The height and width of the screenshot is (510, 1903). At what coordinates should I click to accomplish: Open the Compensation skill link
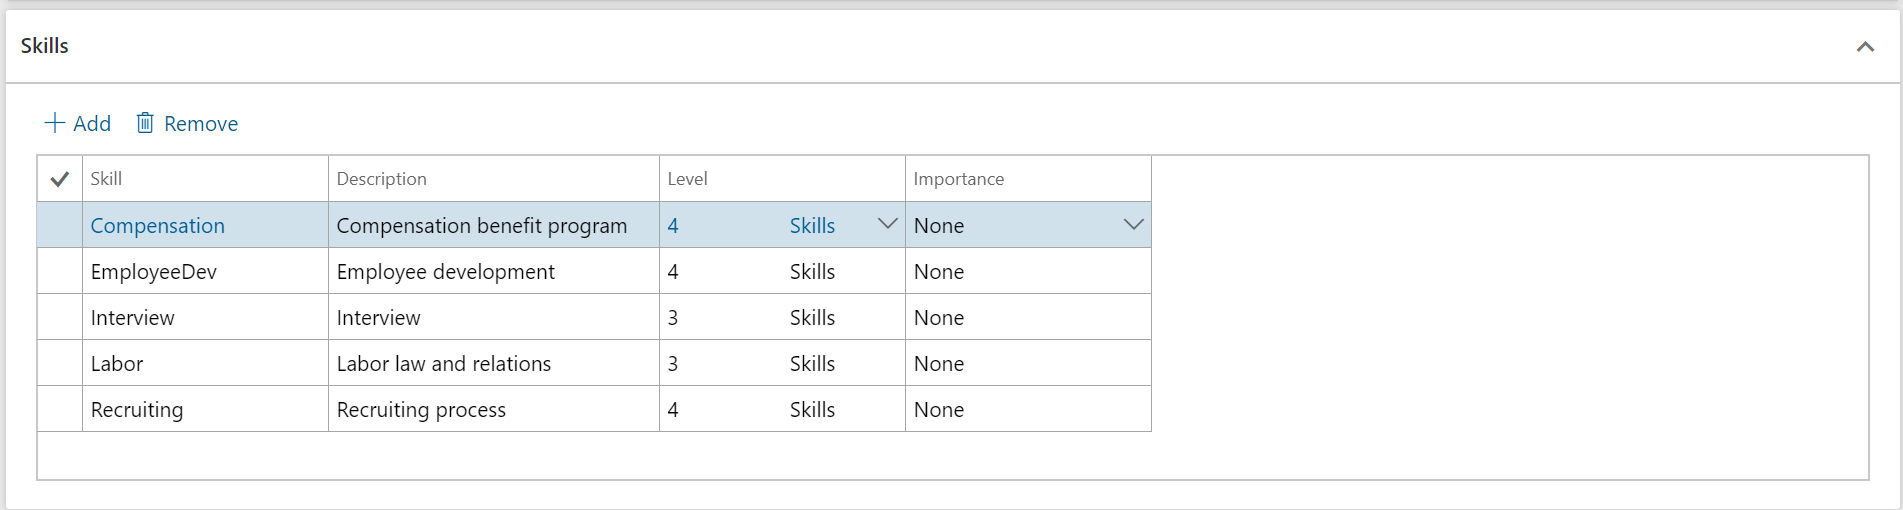coord(158,226)
